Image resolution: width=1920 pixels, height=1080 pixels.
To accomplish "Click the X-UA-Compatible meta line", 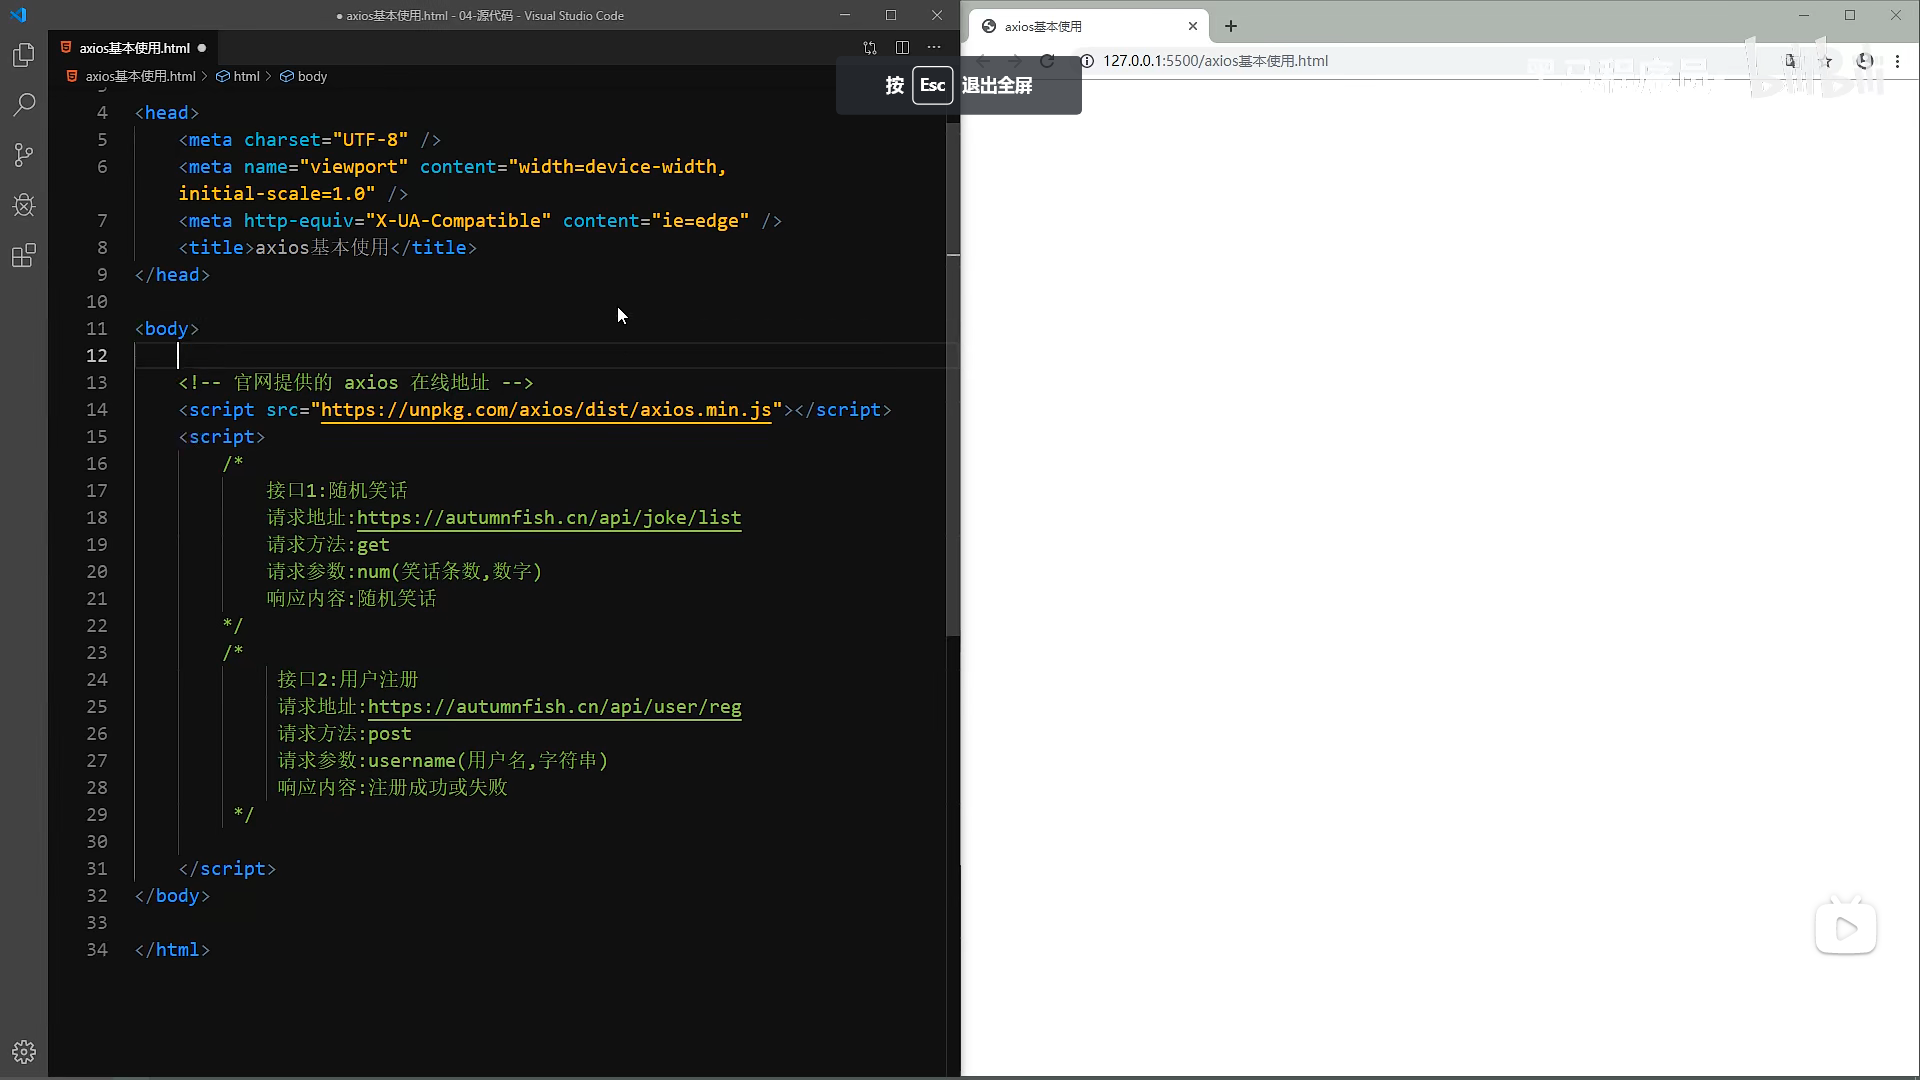I will 480,221.
